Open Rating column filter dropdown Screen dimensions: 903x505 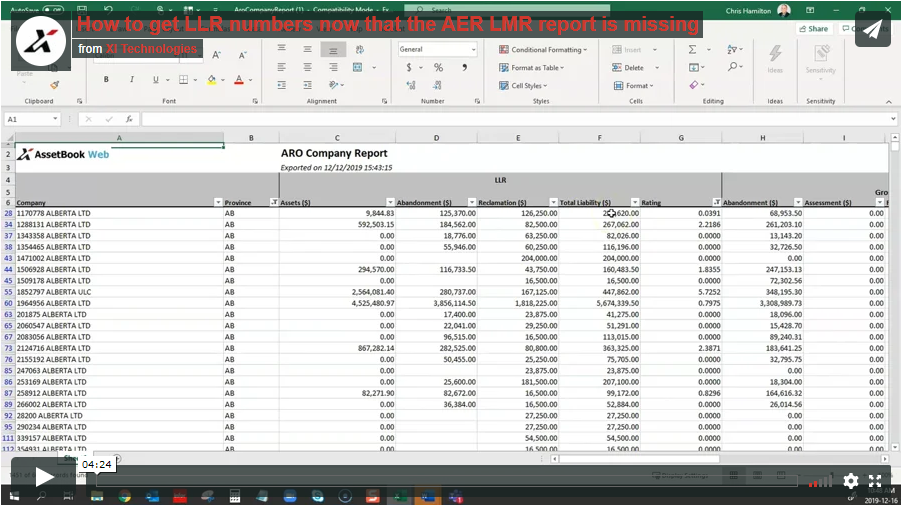click(x=716, y=203)
